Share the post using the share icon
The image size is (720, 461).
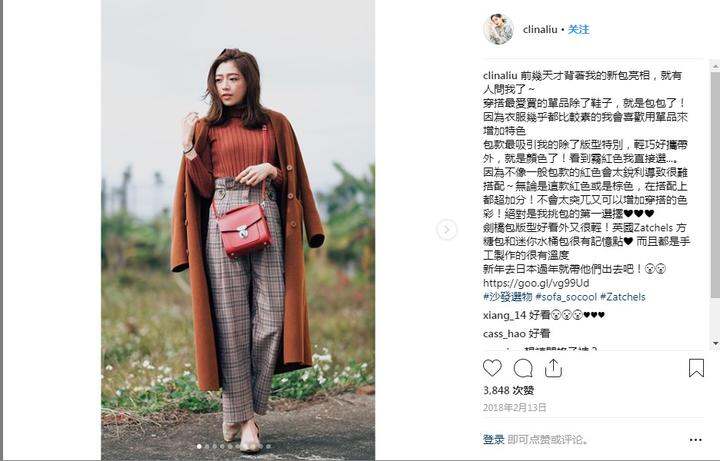point(553,368)
